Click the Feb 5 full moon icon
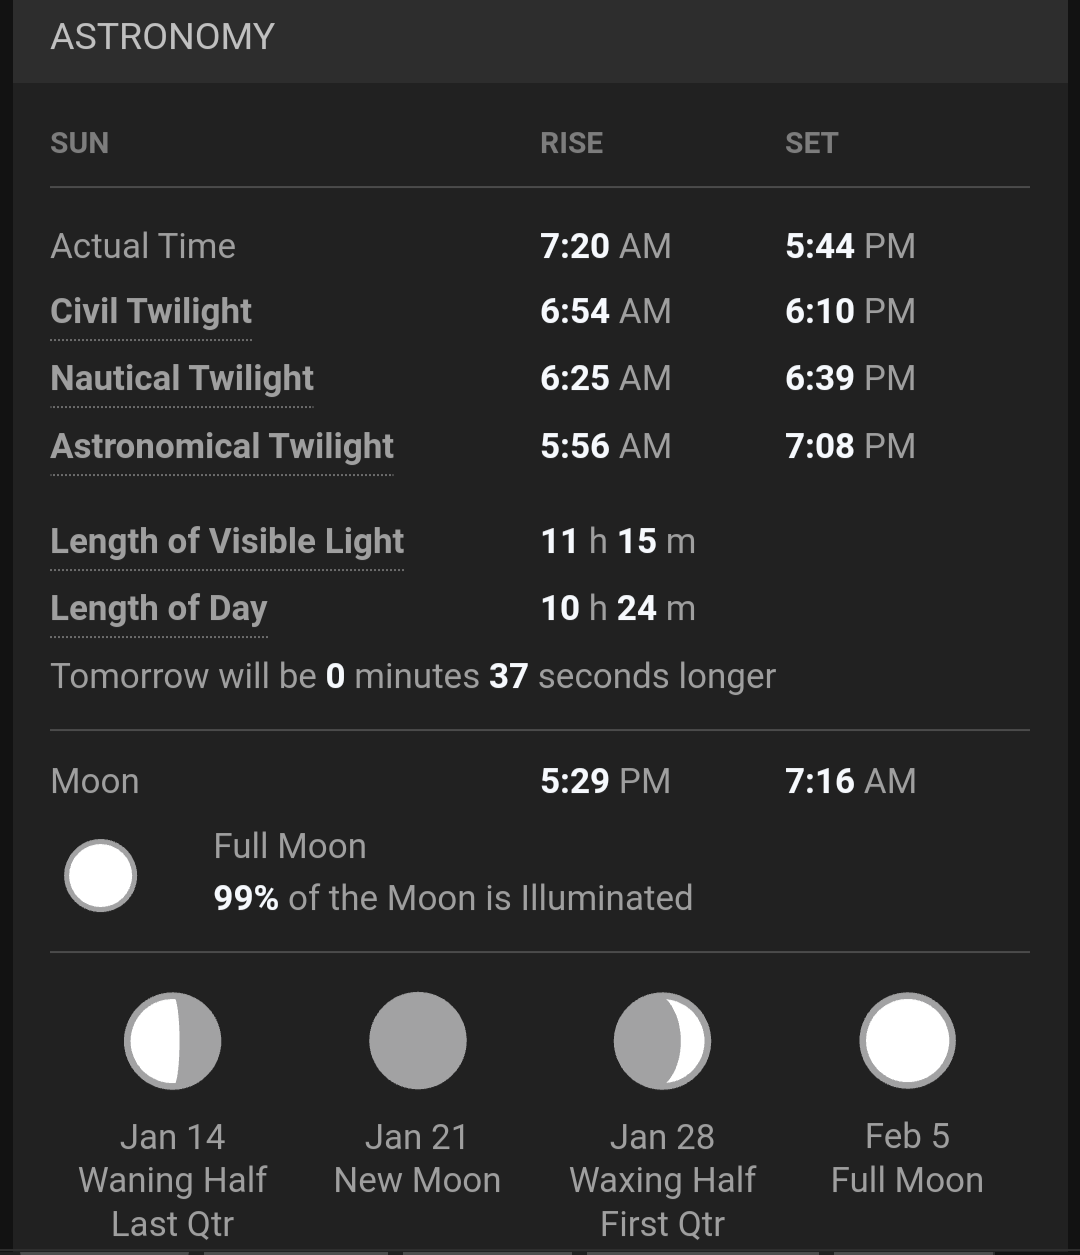Screen dimensions: 1080x1255 pos(907,1040)
